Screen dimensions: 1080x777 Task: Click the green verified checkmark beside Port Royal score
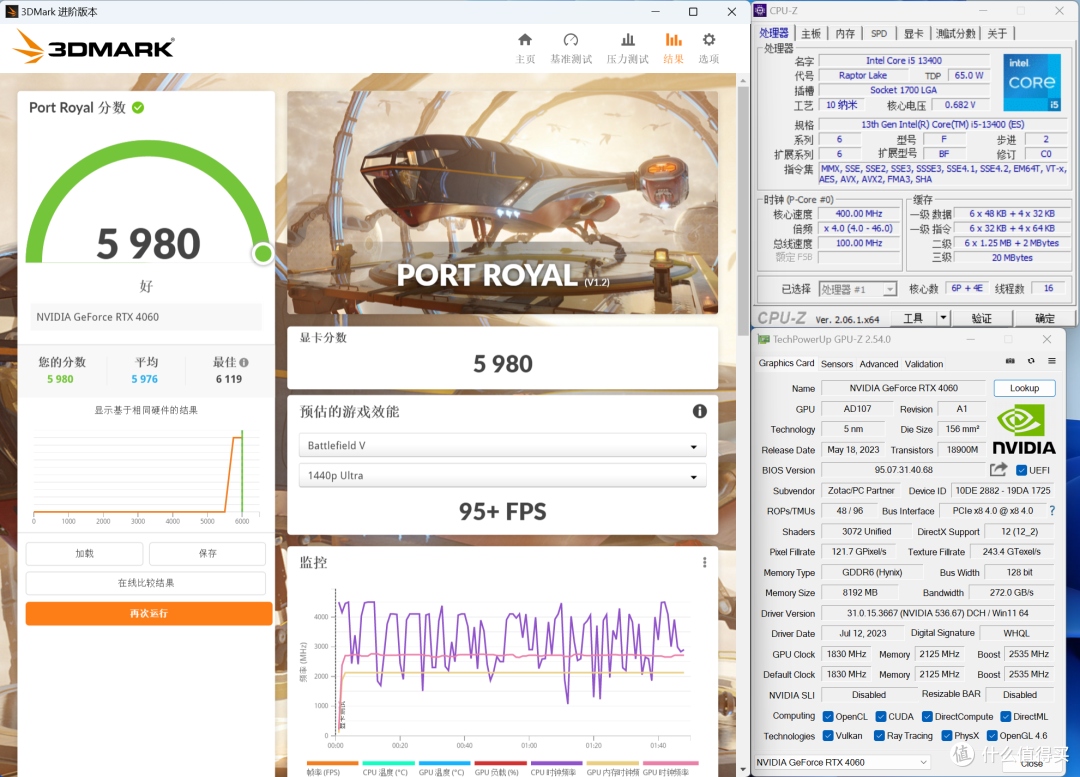coord(138,107)
